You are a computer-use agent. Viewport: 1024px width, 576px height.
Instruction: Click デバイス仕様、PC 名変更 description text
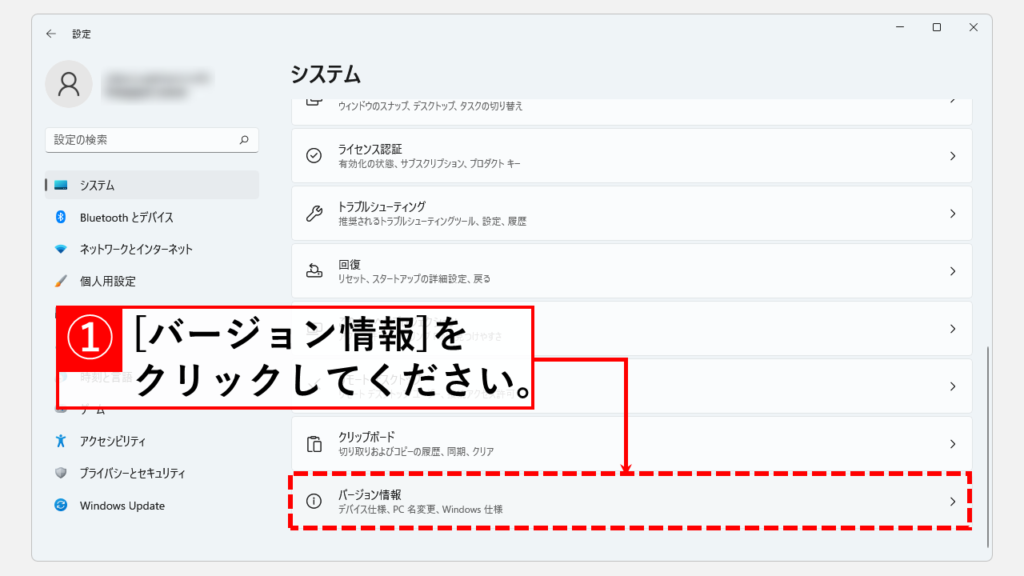pos(420,509)
